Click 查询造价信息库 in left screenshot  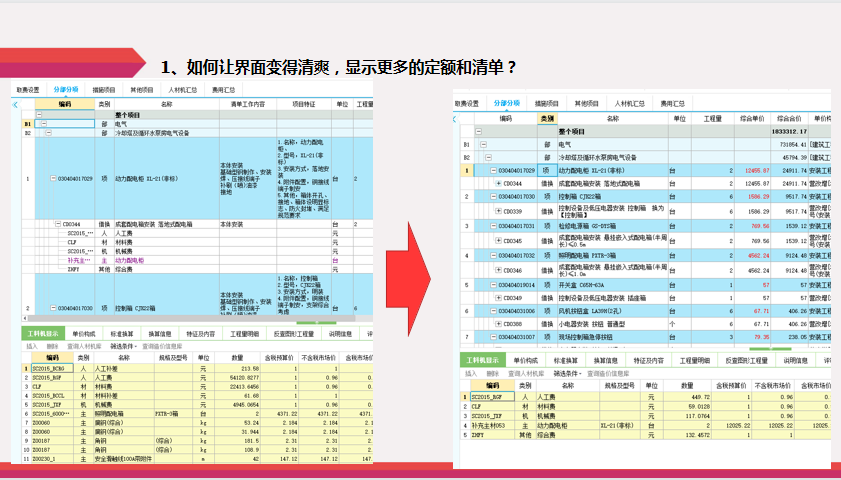tap(162, 346)
